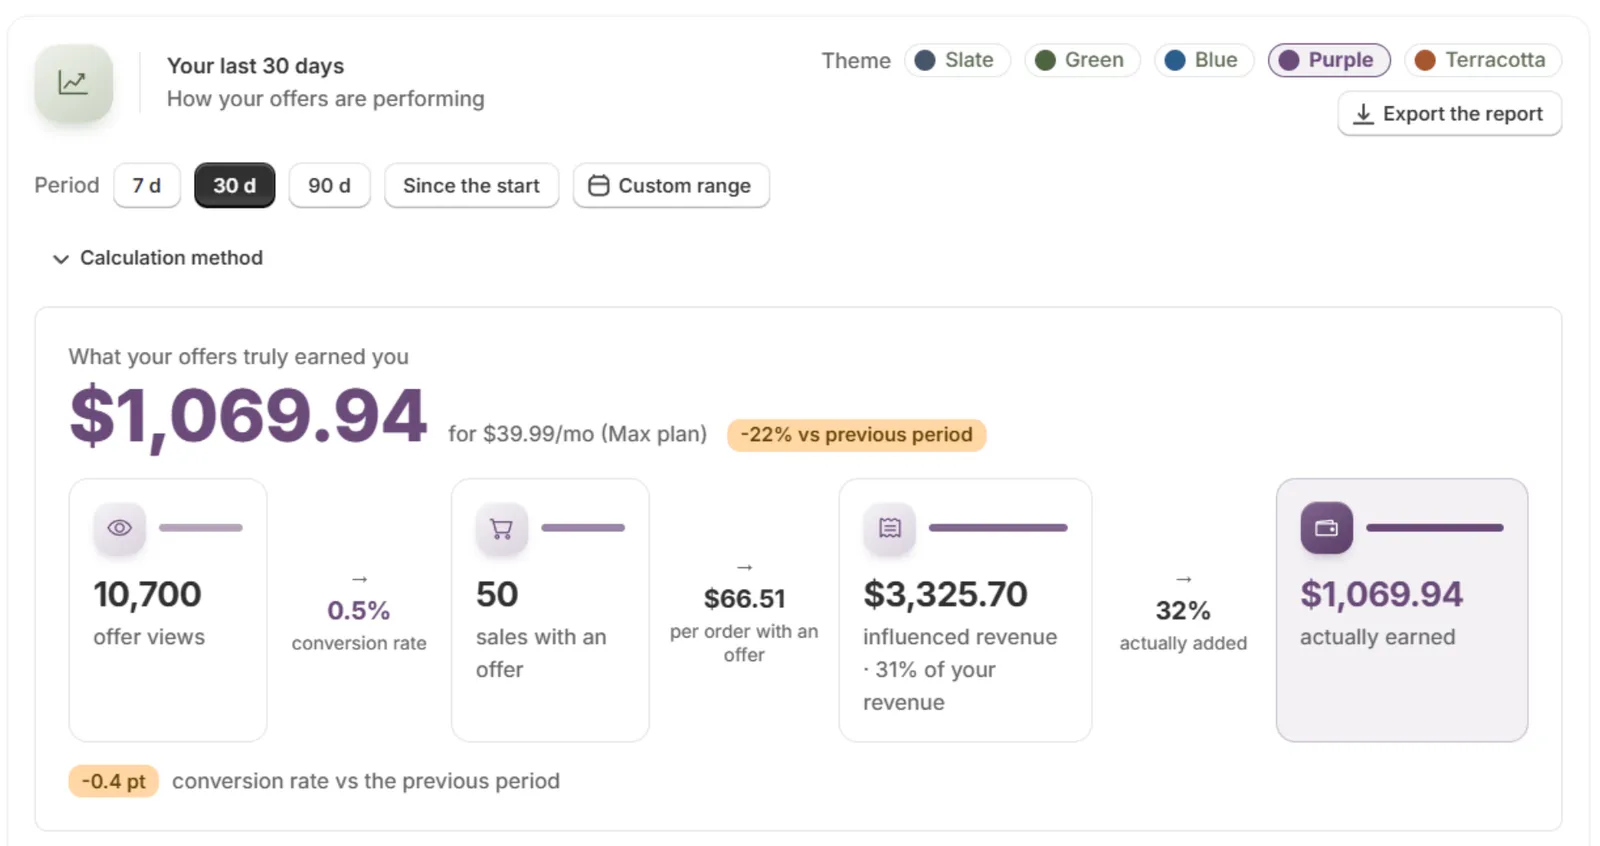Select the Purple theme
Viewport: 1600px width, 846px height.
1329,60
